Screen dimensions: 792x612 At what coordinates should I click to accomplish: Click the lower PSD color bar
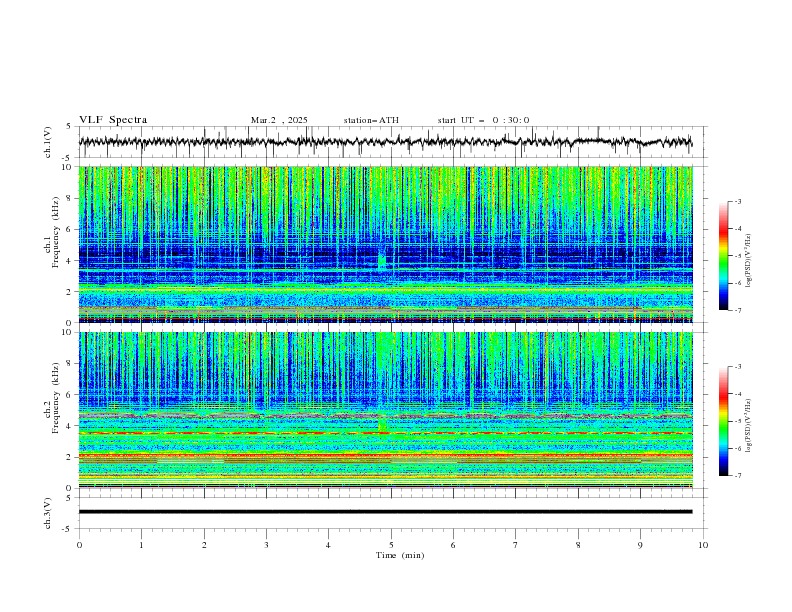pos(723,421)
